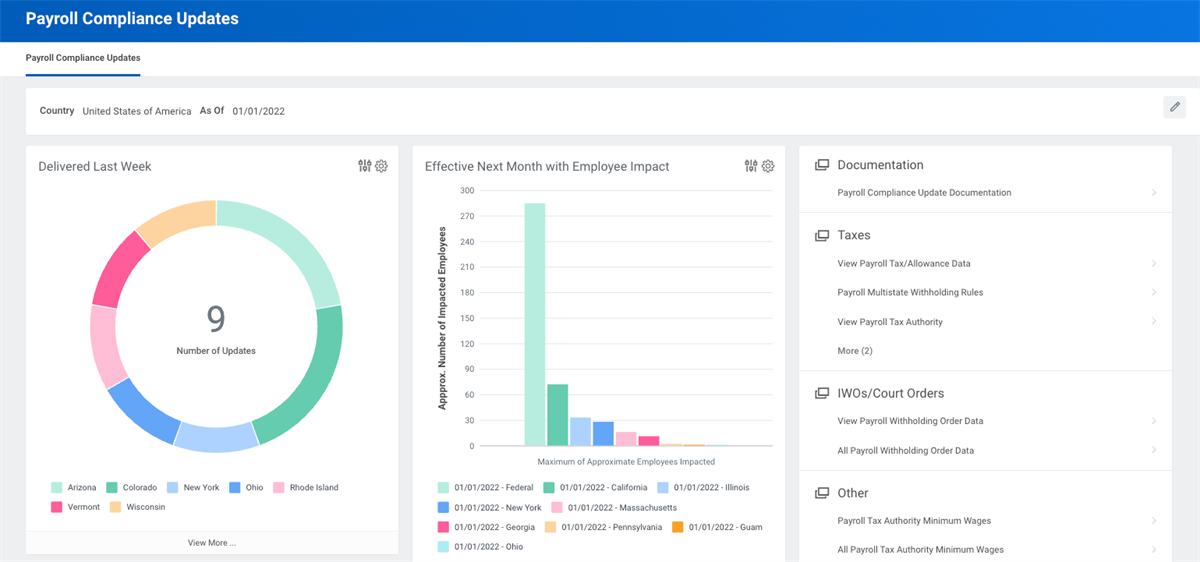Open filter settings for Effective Next Month chart
This screenshot has width=1200, height=562.
pyautogui.click(x=751, y=166)
